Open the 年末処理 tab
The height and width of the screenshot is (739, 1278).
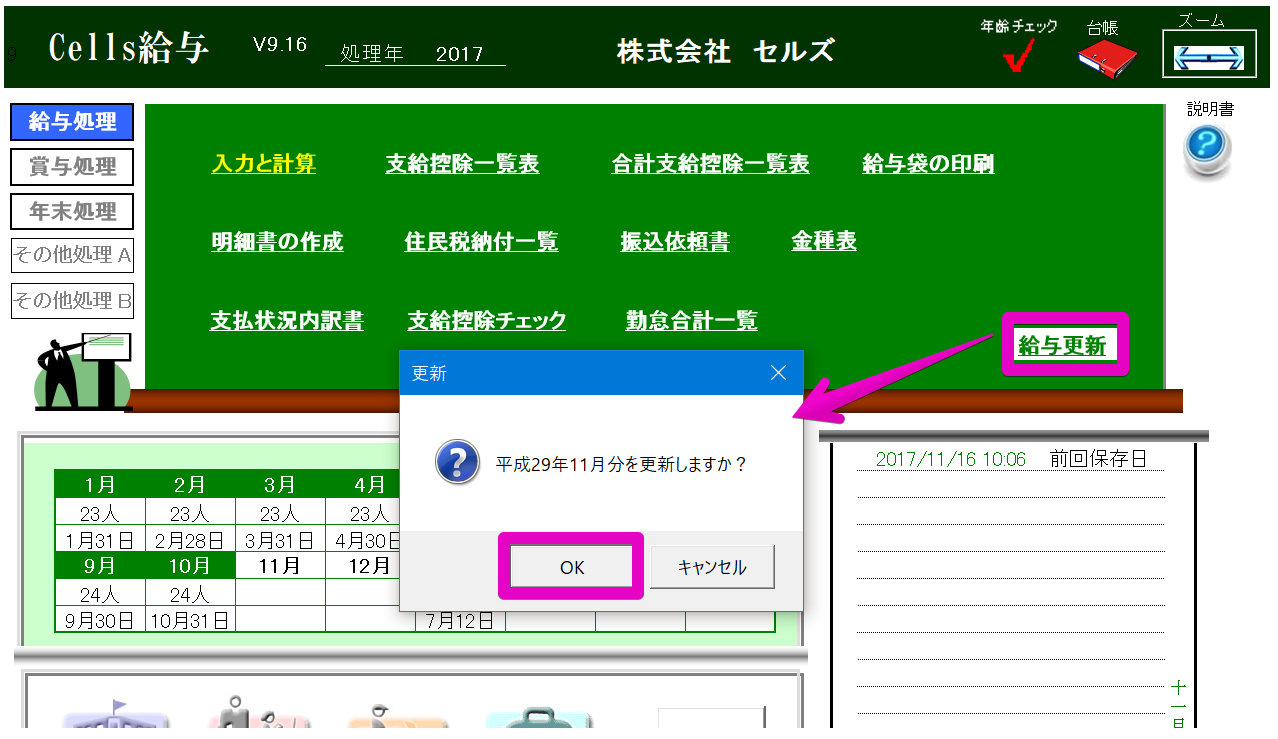pos(72,212)
